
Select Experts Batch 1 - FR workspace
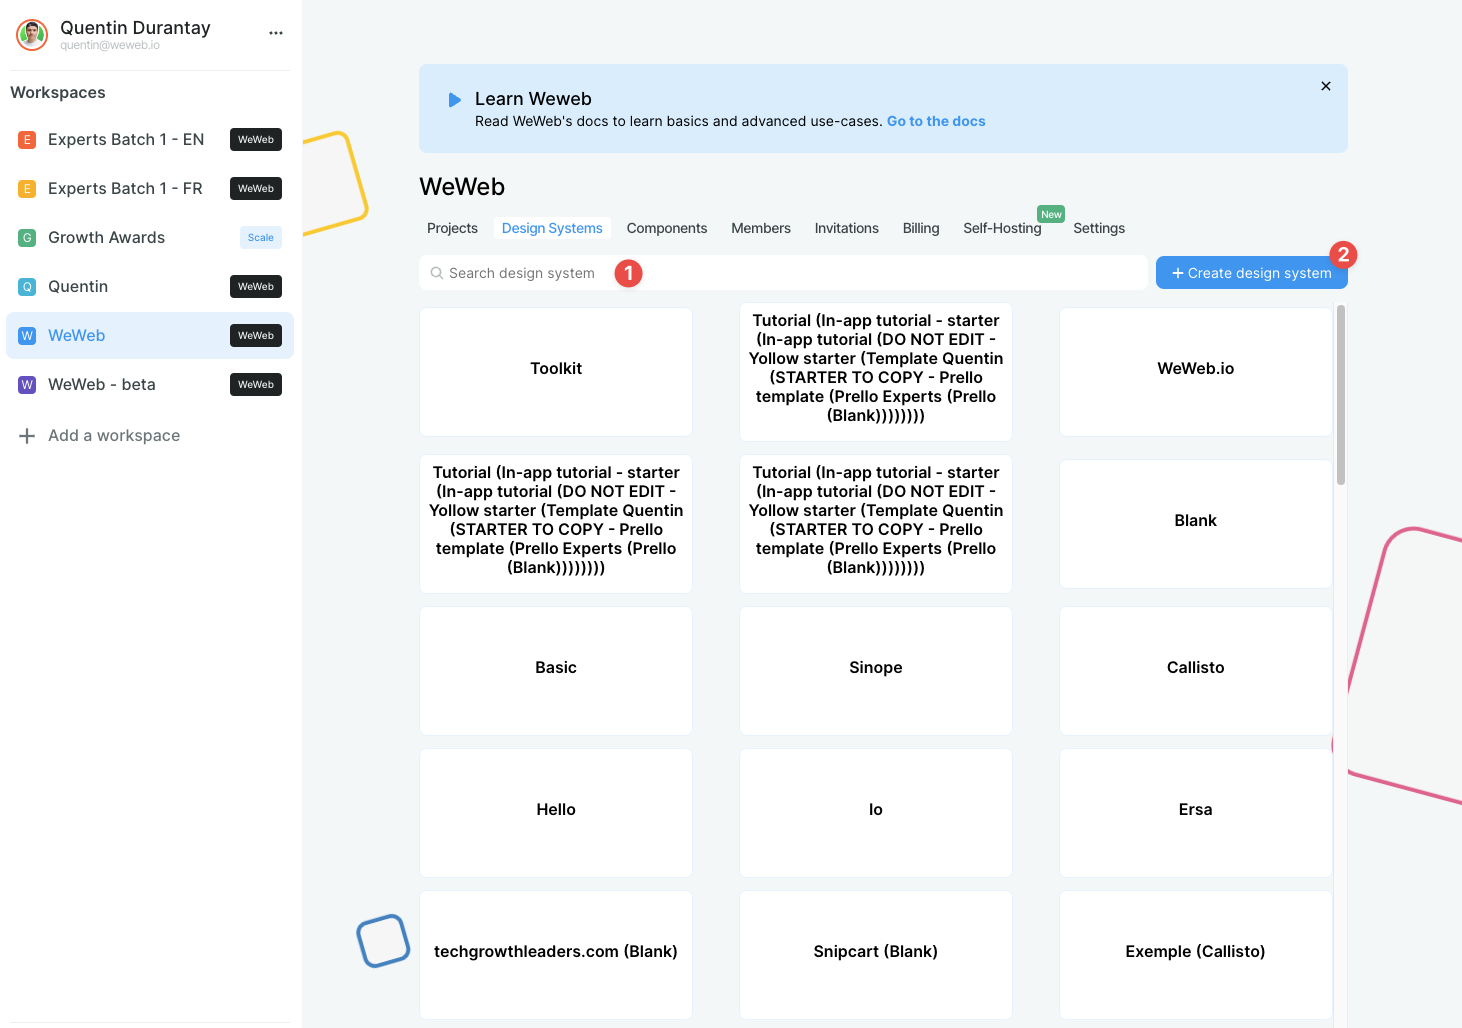(x=150, y=189)
